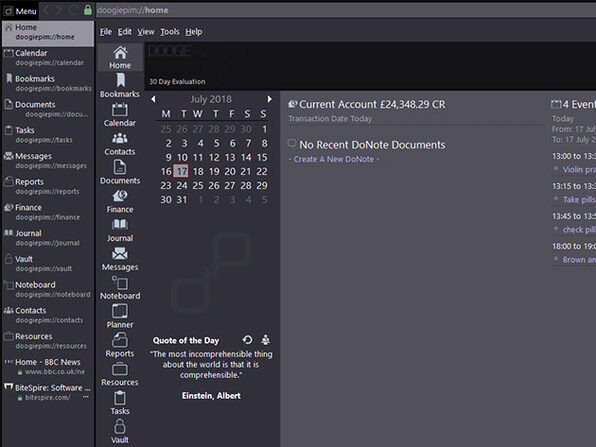Image resolution: width=596 pixels, height=447 pixels.
Task: Switch to the Tasks side tab
Action: click(x=48, y=135)
